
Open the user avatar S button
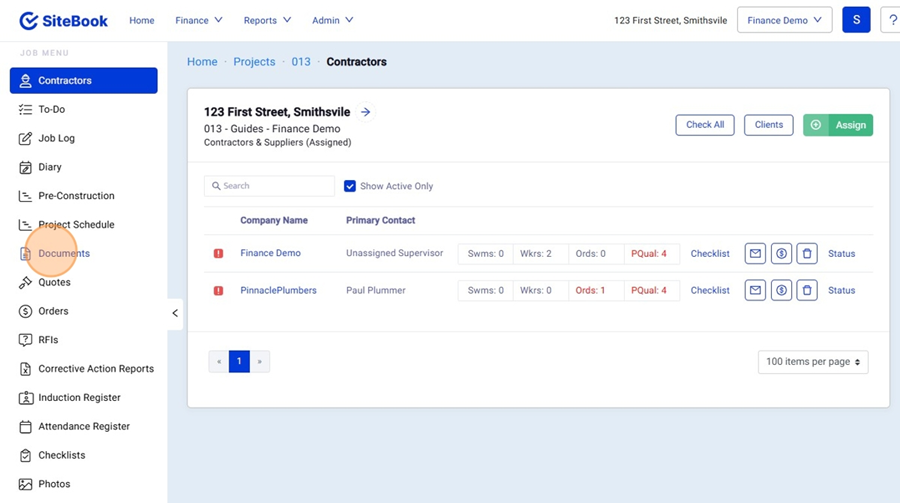point(856,20)
